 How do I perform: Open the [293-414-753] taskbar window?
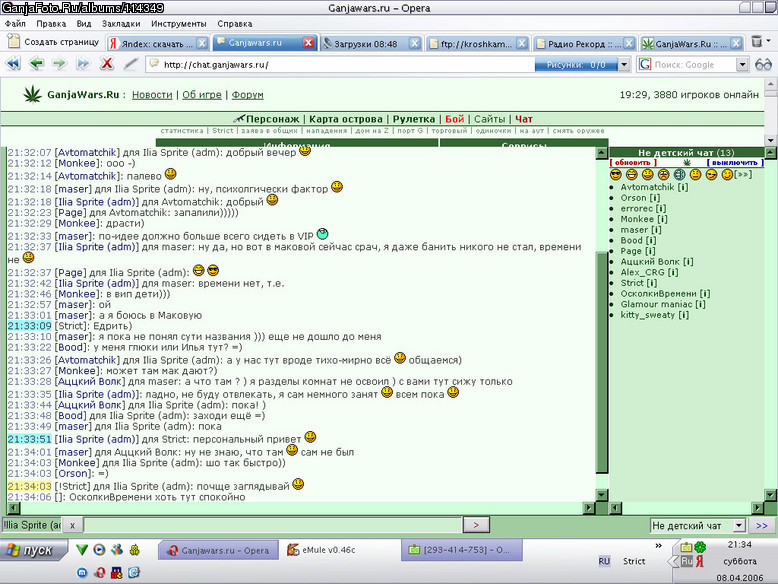(461, 550)
